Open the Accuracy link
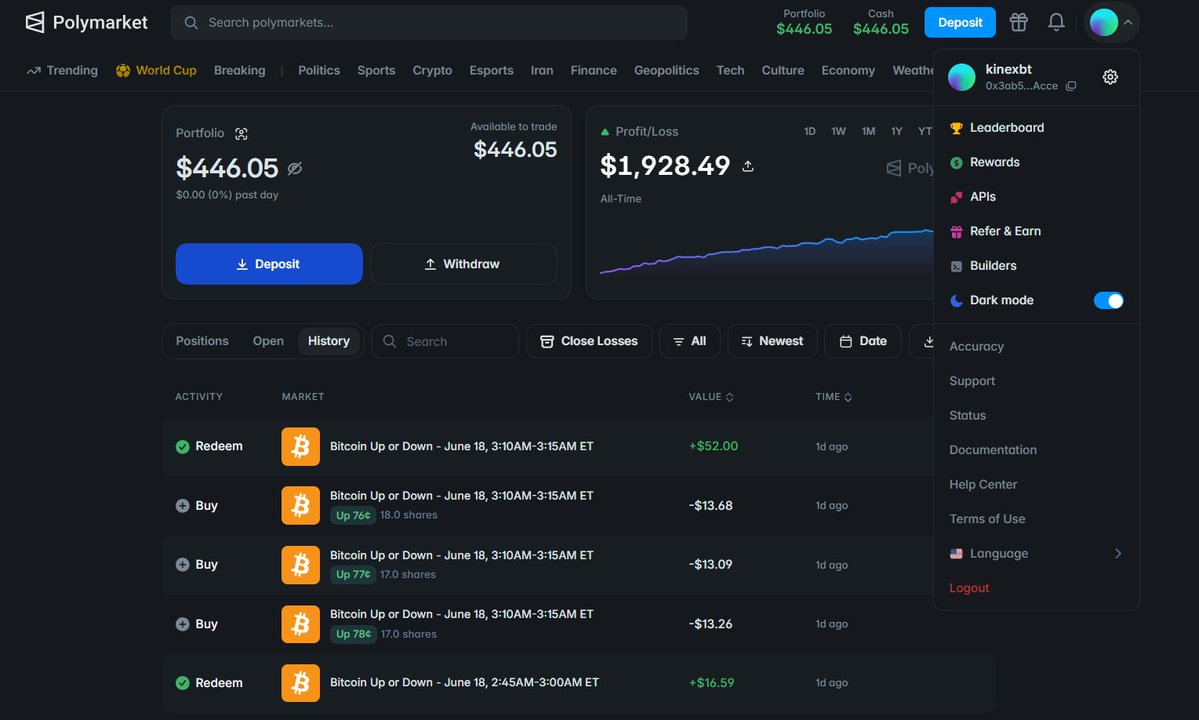Screen dimensions: 1199x720 976,346
